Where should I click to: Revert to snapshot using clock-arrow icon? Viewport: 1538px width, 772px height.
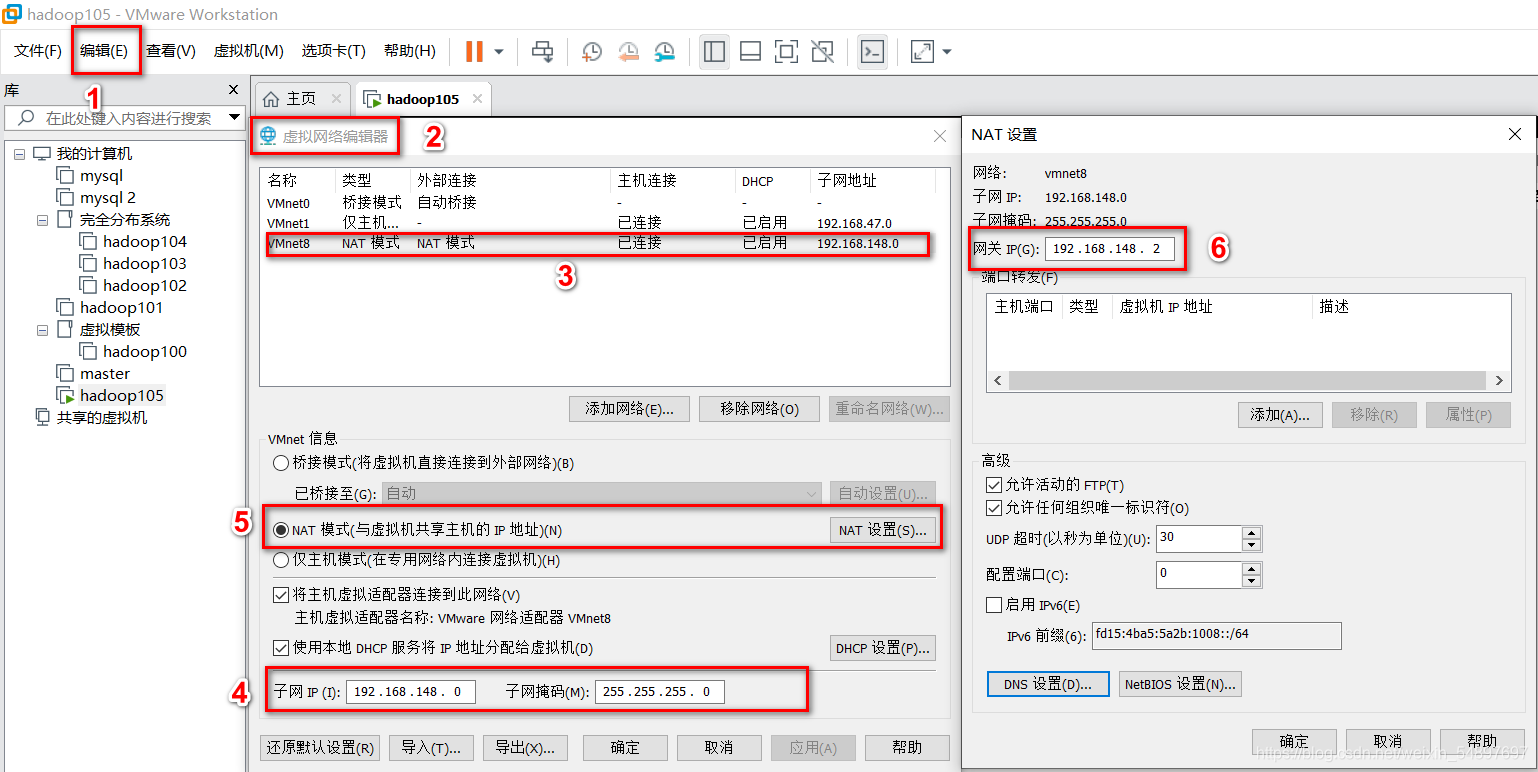[x=628, y=51]
